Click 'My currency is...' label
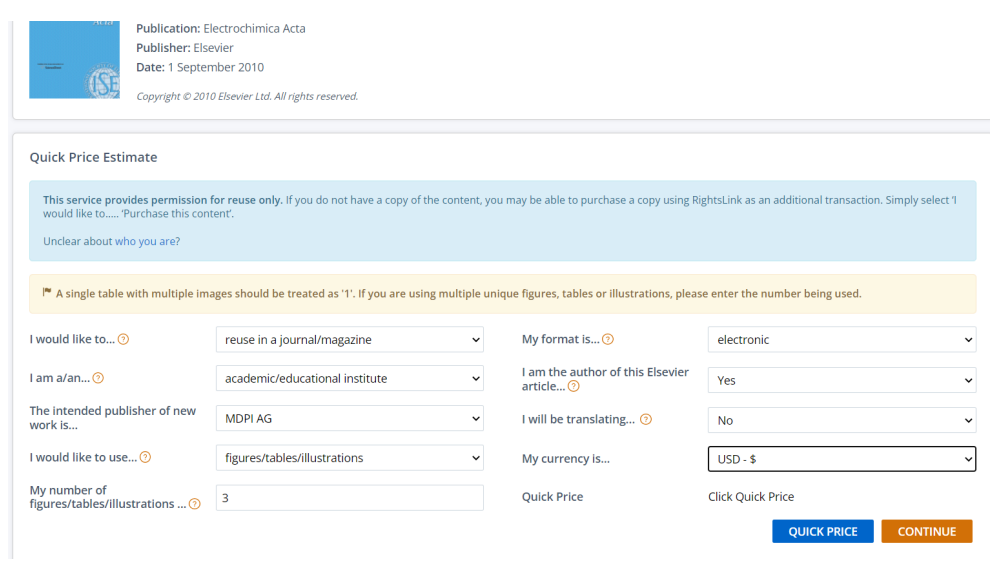Image resolution: width=996 pixels, height=583 pixels. coord(566,459)
